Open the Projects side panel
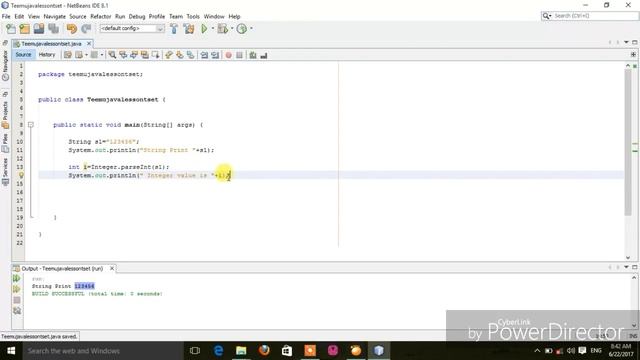 tap(5, 114)
